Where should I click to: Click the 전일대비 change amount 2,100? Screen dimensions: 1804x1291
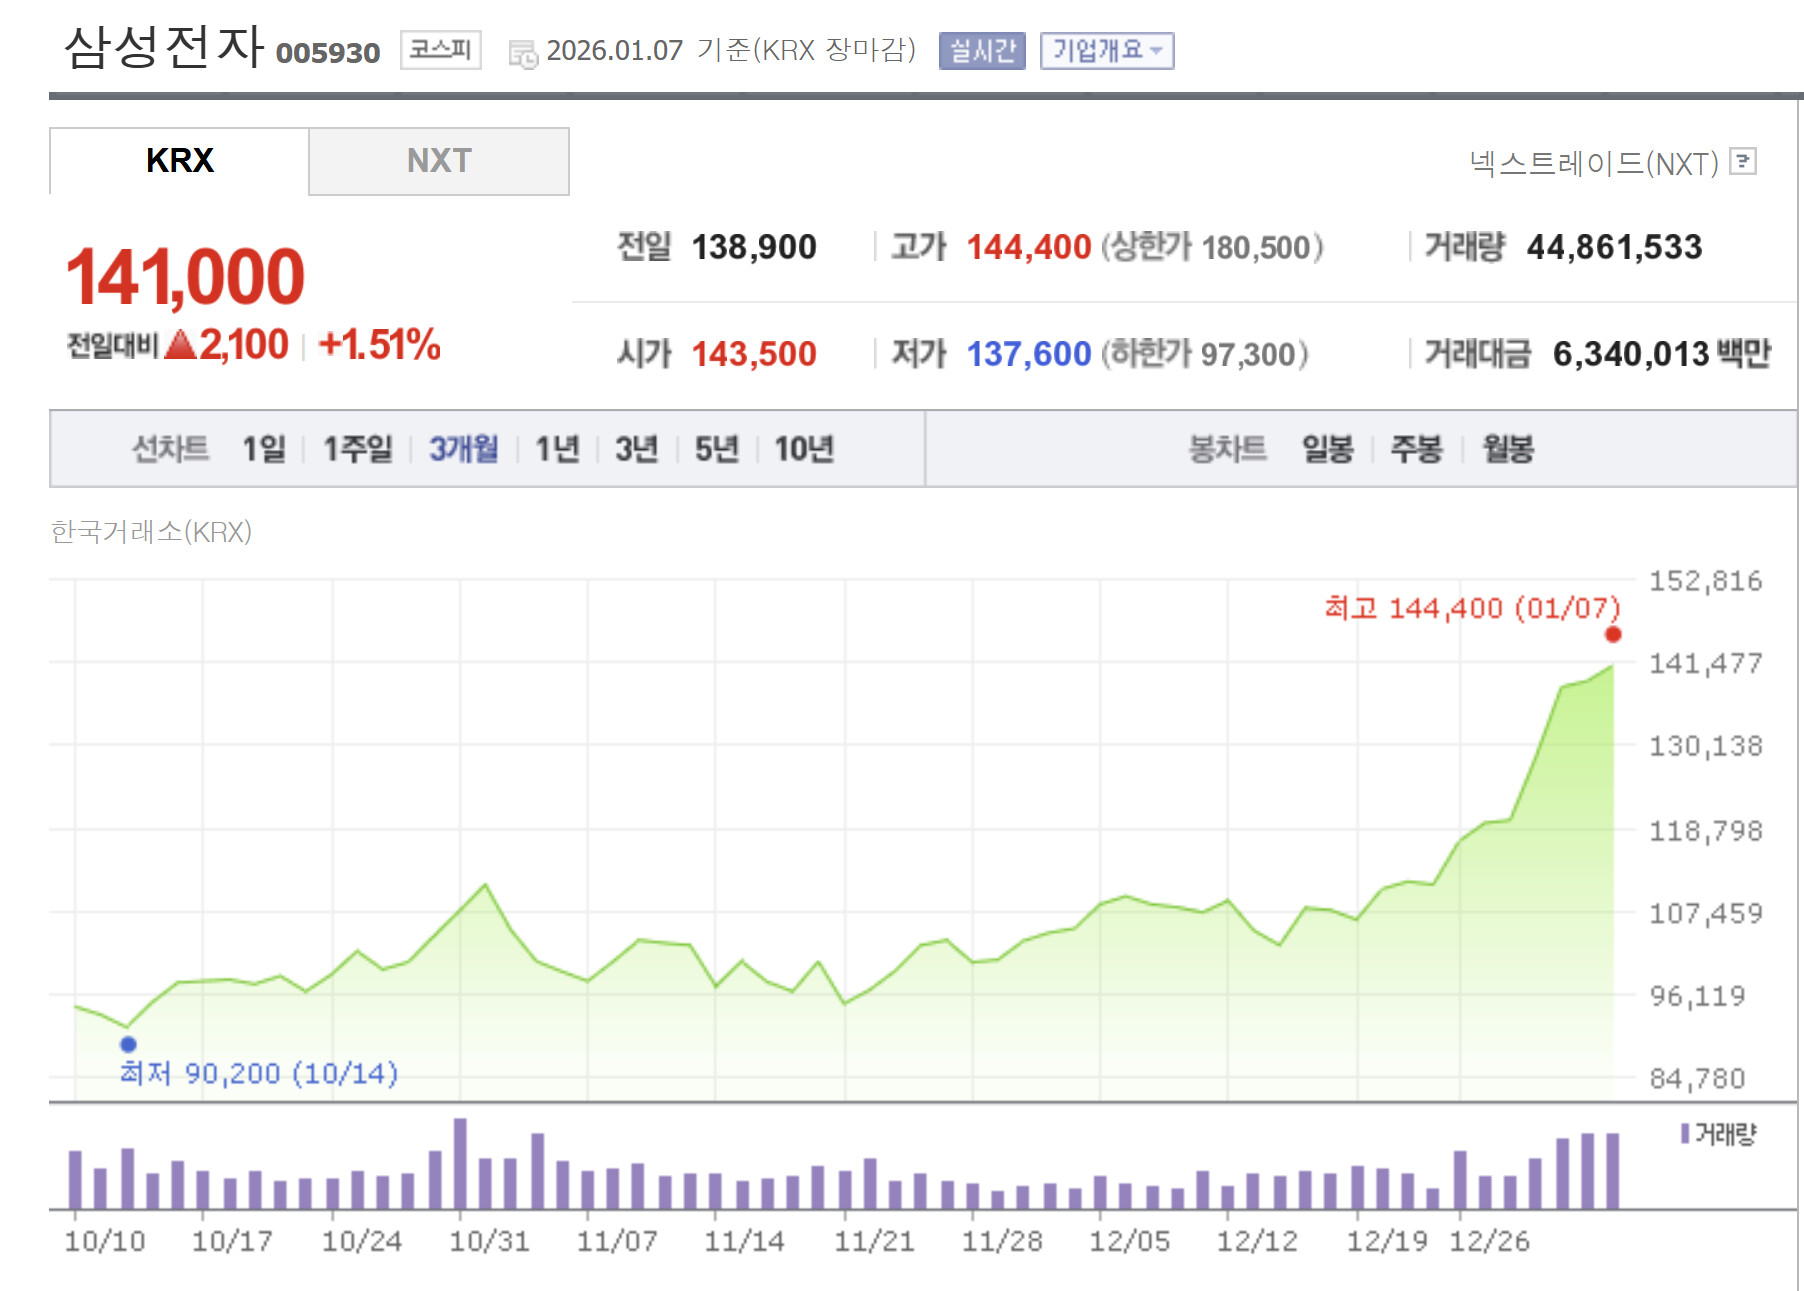[x=244, y=345]
